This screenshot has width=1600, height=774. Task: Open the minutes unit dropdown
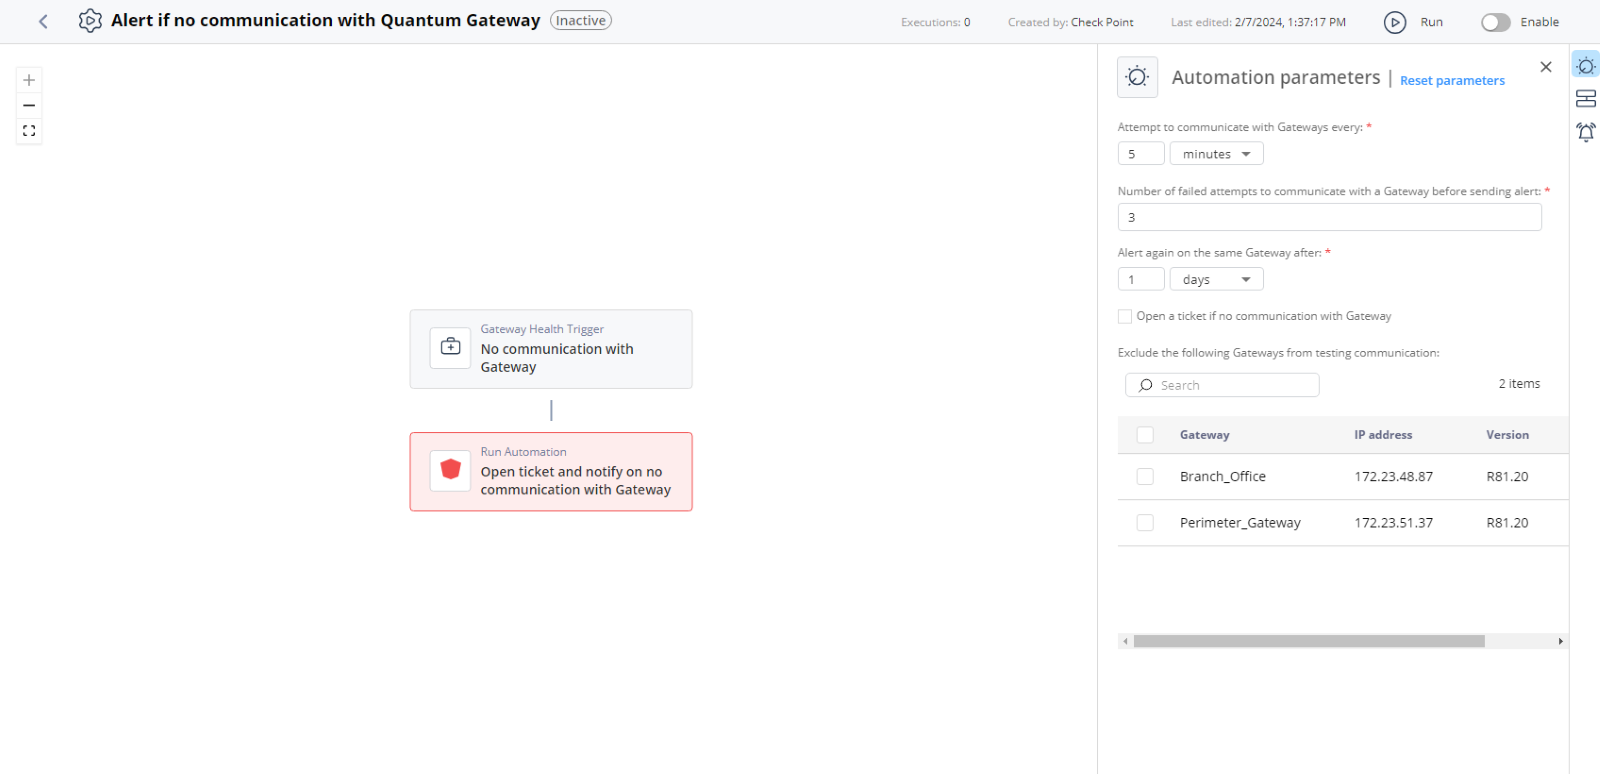click(x=1216, y=154)
